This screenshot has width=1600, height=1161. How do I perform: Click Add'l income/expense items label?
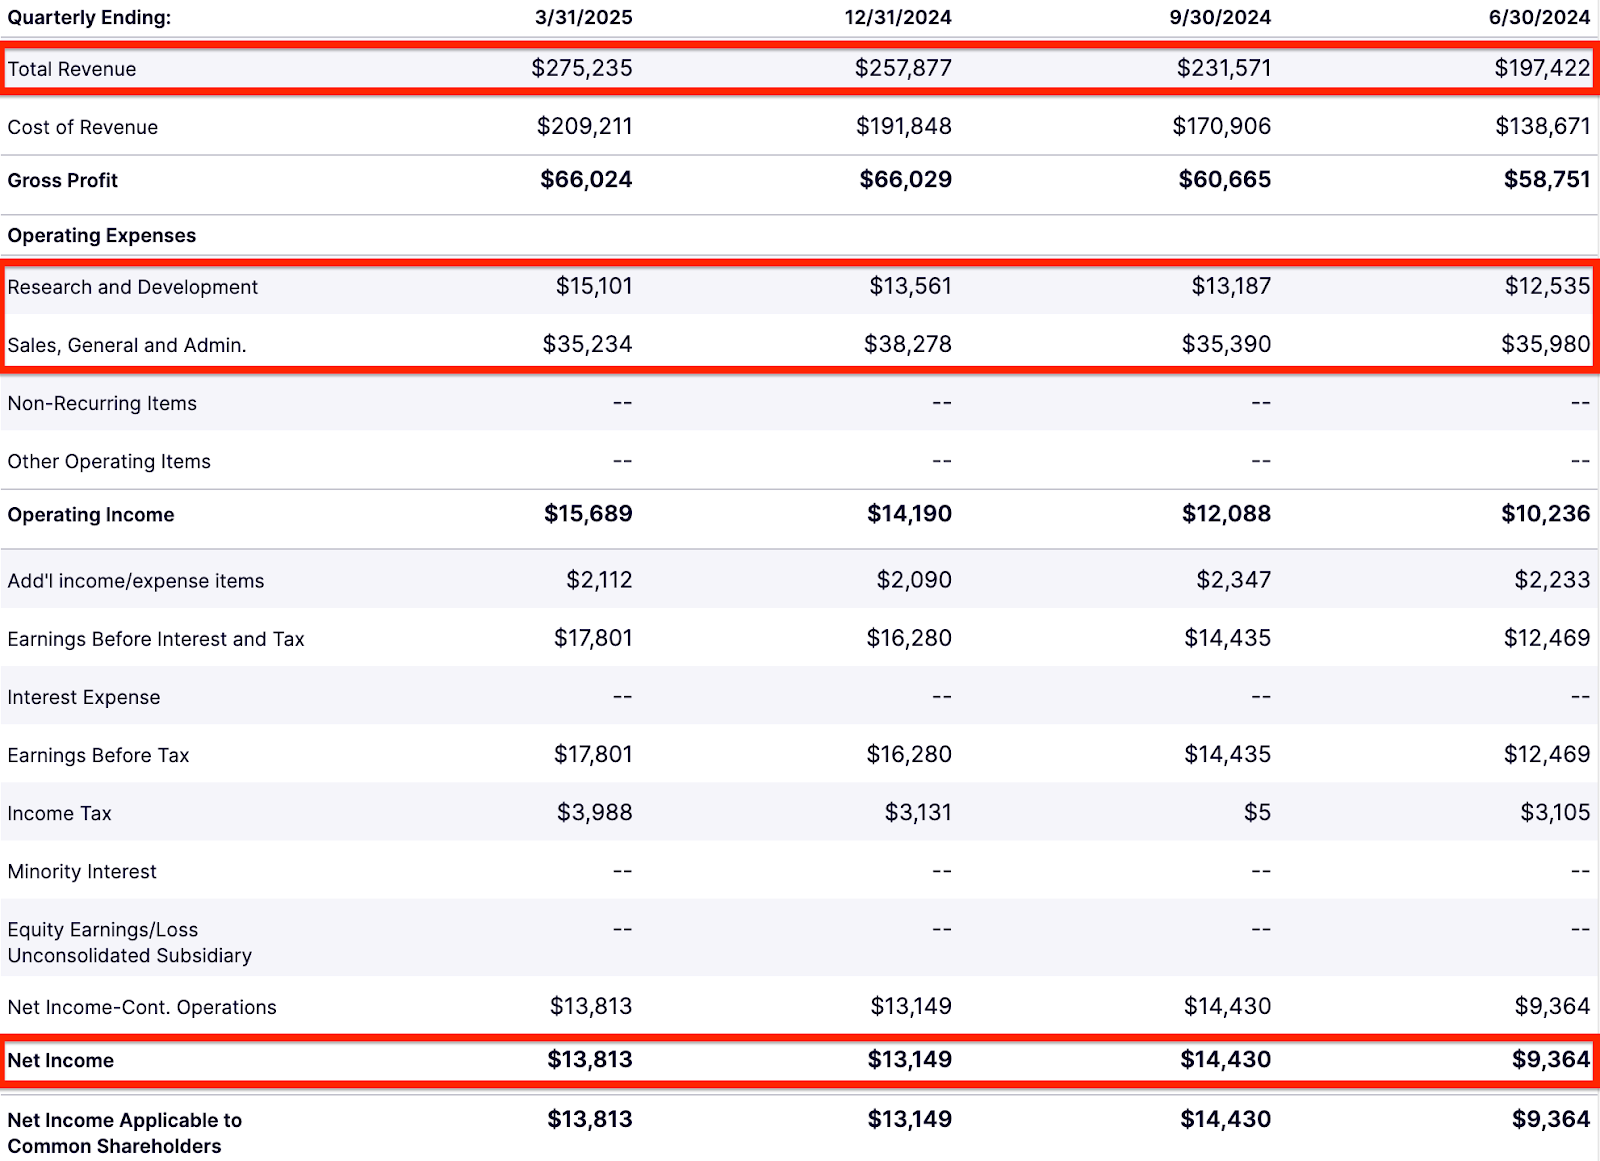click(x=136, y=581)
